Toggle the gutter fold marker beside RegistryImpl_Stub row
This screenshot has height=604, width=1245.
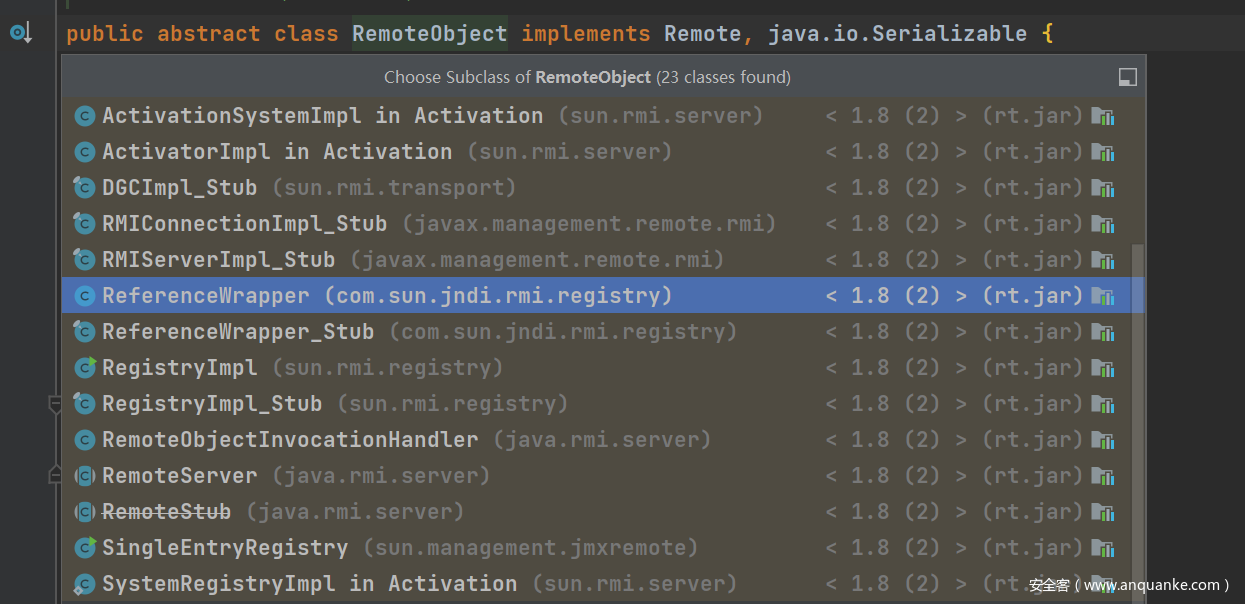pyautogui.click(x=55, y=404)
